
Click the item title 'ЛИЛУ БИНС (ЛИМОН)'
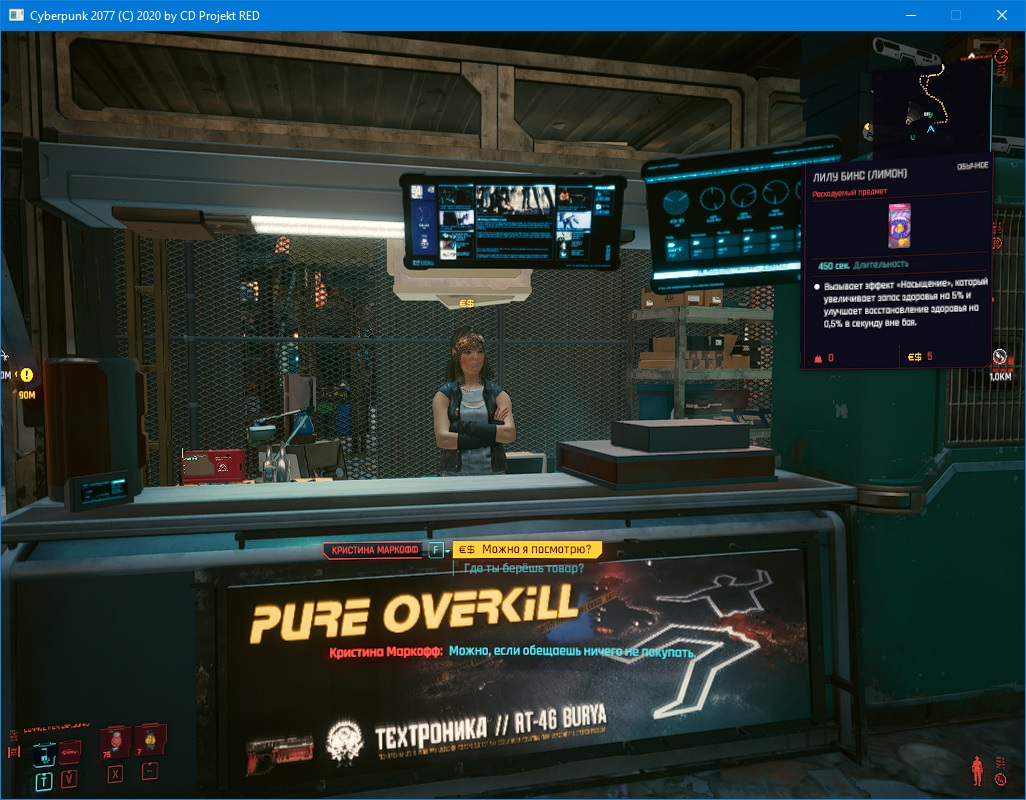pos(860,175)
